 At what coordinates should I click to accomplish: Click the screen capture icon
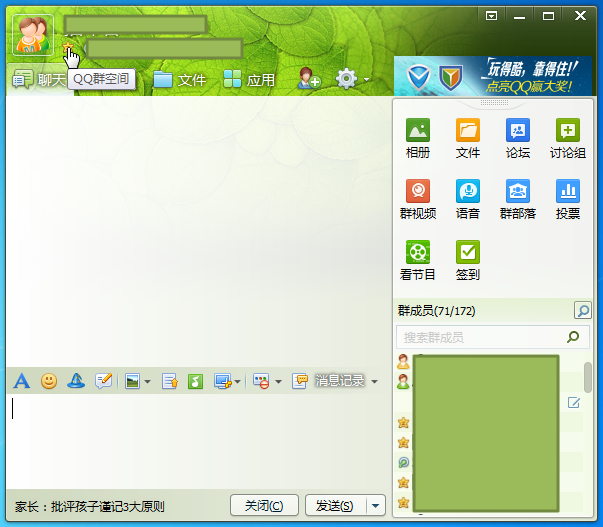(223, 382)
